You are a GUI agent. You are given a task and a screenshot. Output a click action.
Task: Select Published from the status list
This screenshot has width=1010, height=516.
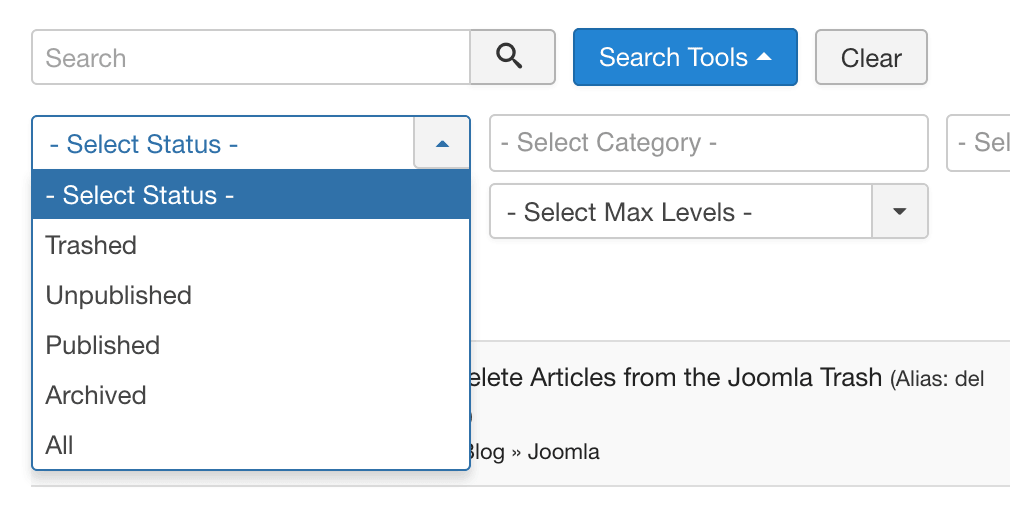[102, 345]
